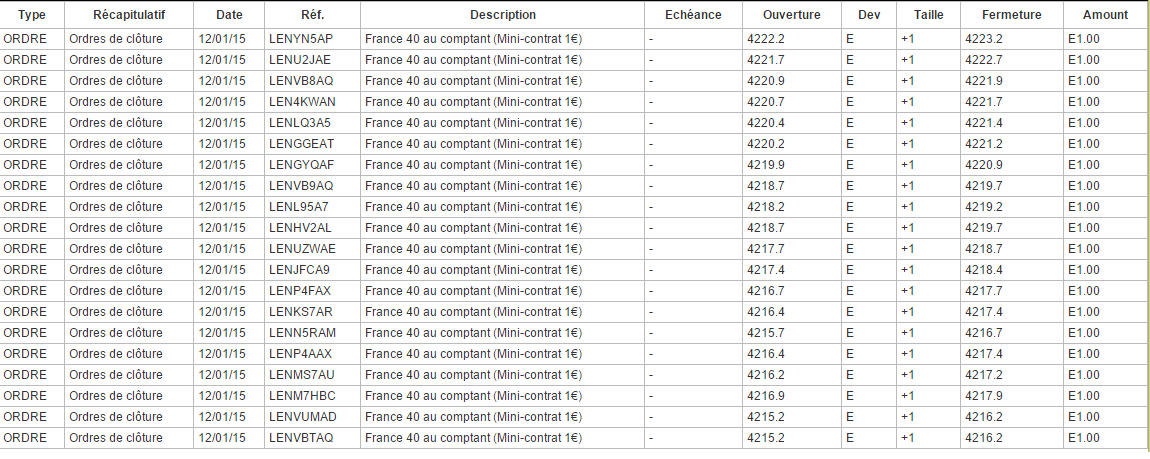Click the Fermeture column header

coord(1011,15)
